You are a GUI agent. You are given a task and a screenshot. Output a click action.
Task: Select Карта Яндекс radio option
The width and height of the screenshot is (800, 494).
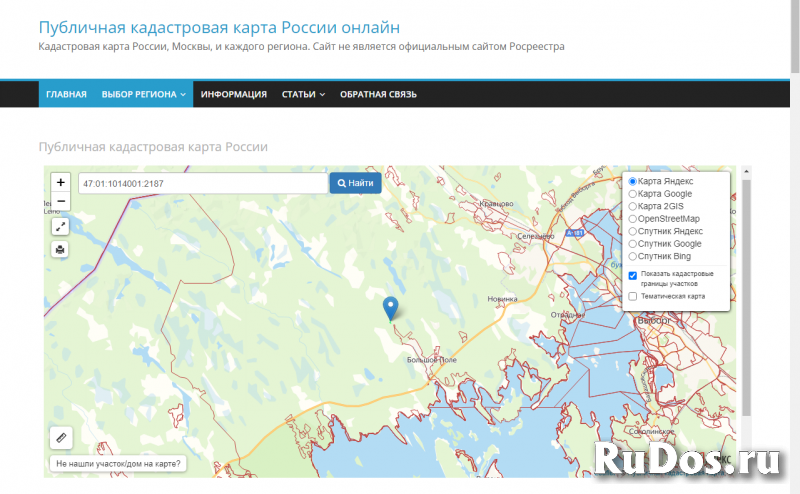click(x=633, y=181)
